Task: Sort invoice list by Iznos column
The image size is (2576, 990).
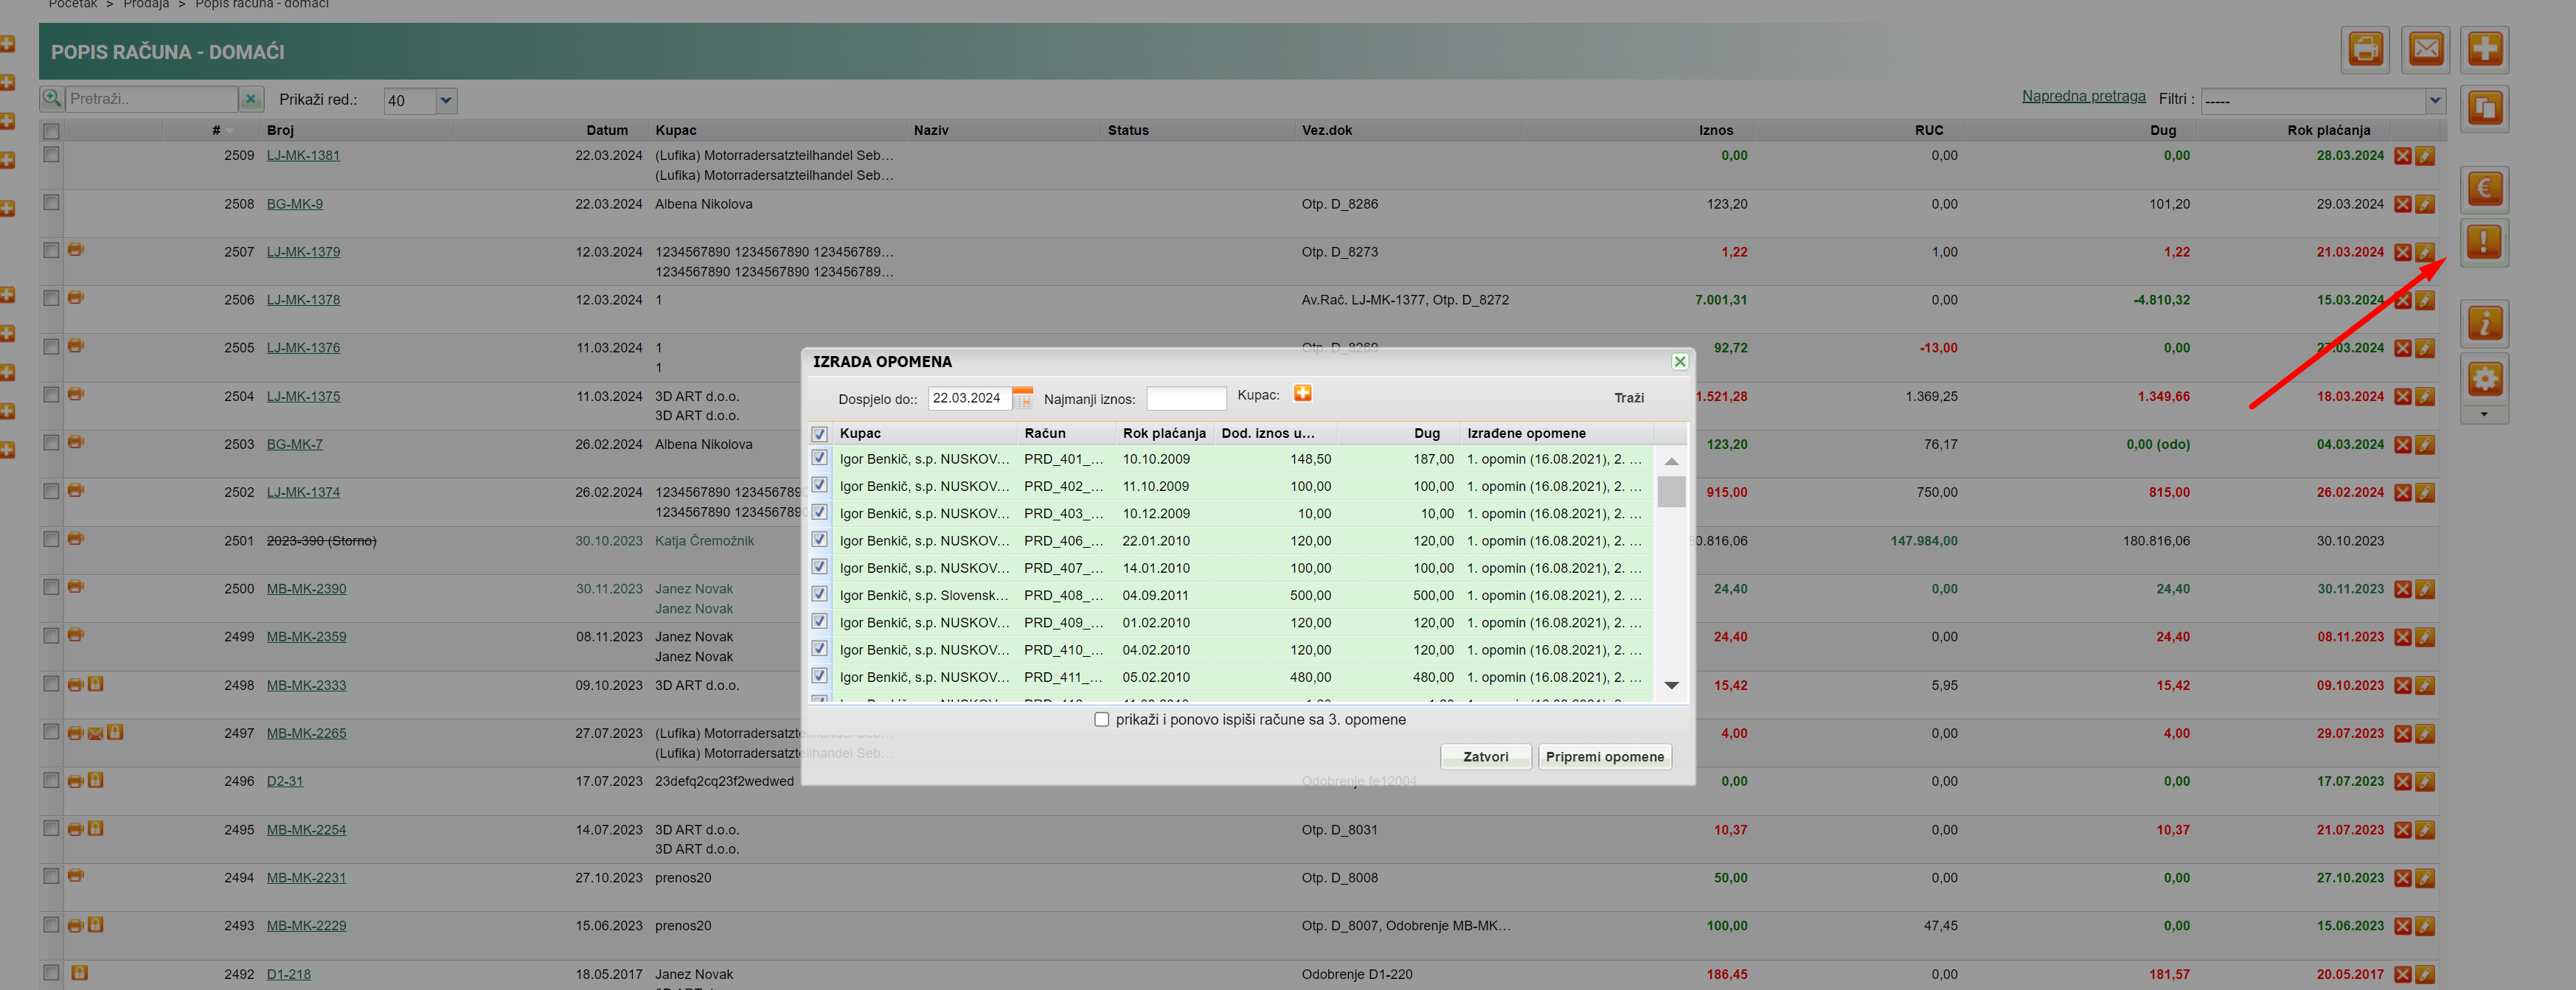Action: coord(1715,130)
